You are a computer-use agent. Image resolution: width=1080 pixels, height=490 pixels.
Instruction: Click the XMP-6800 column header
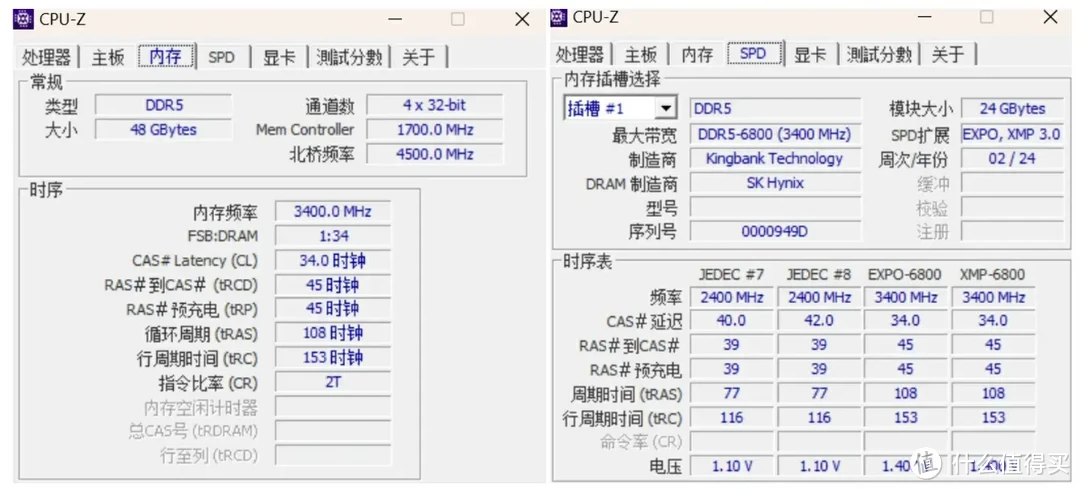coord(993,274)
